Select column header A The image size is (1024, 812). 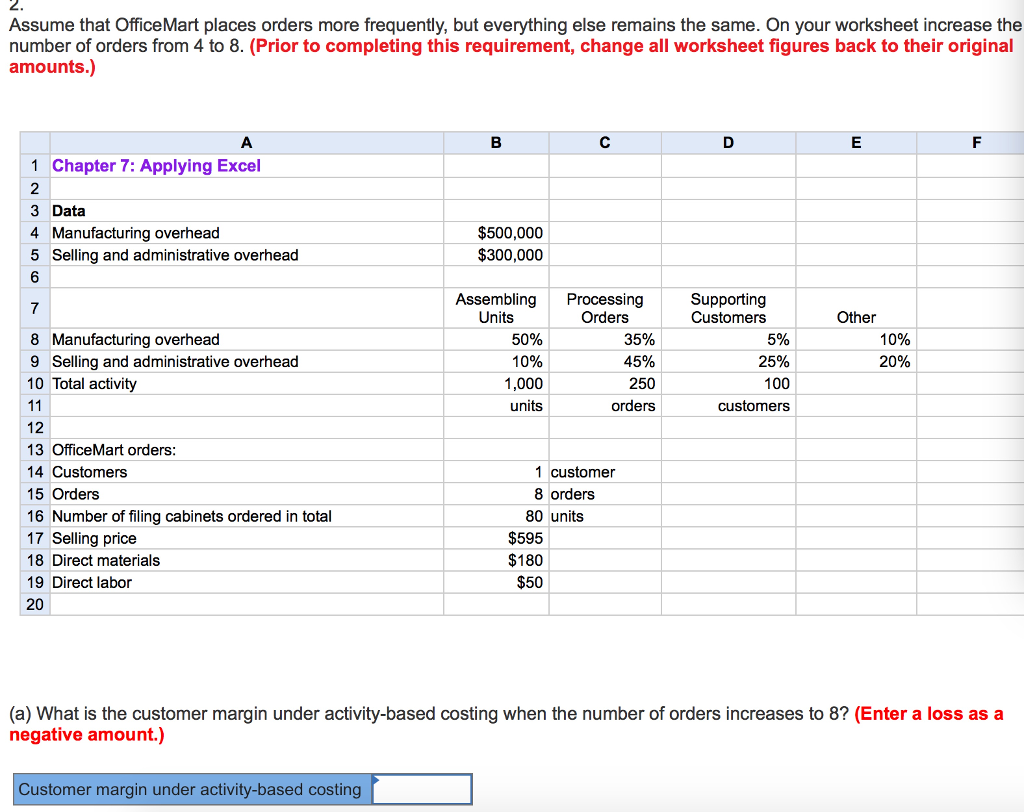(246, 142)
